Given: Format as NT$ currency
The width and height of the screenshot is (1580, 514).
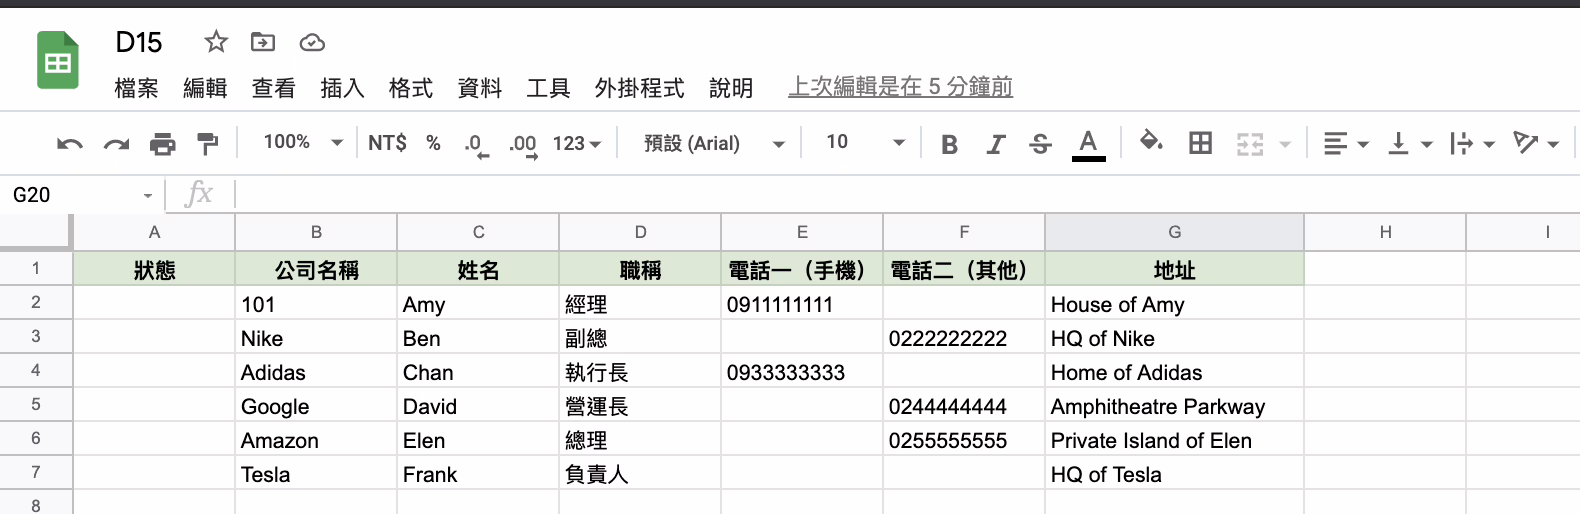Looking at the screenshot, I should pyautogui.click(x=387, y=143).
